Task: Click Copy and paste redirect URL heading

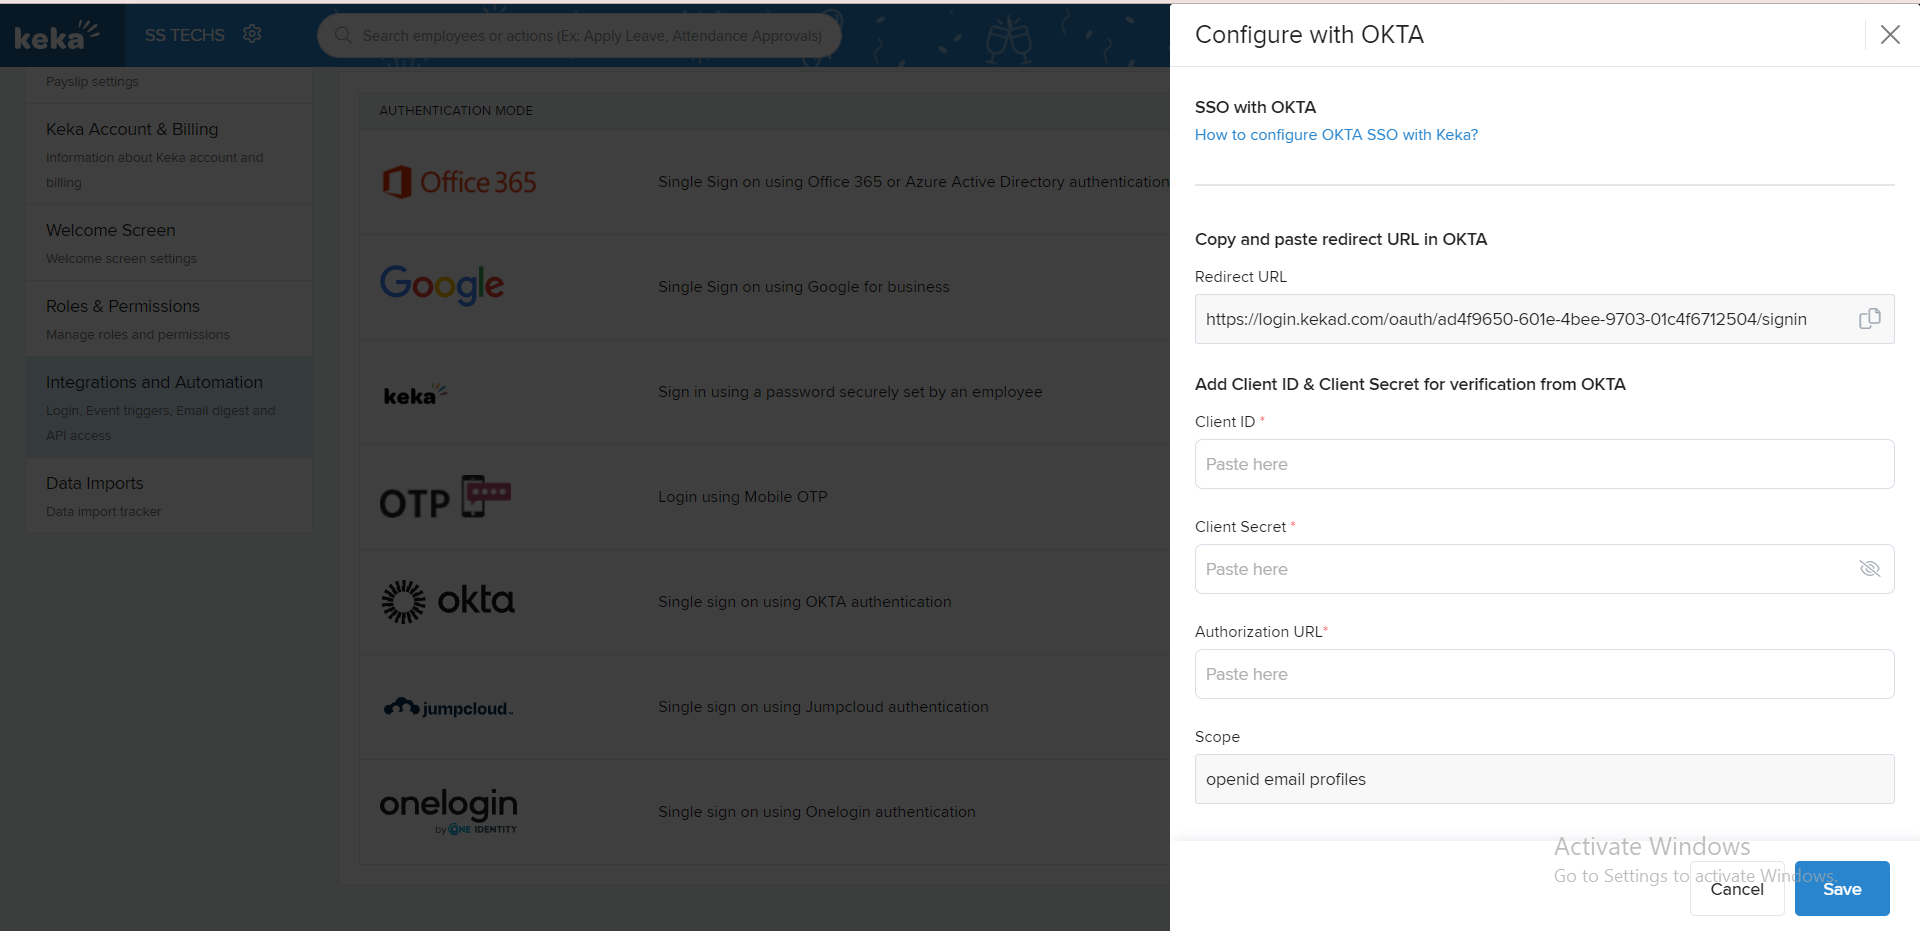Action: click(x=1341, y=239)
